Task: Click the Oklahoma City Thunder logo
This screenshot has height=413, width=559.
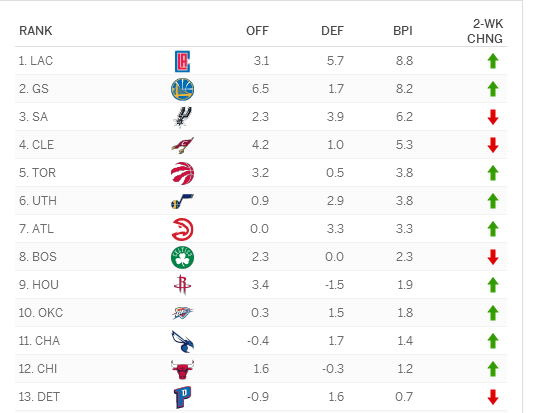Action: click(182, 313)
